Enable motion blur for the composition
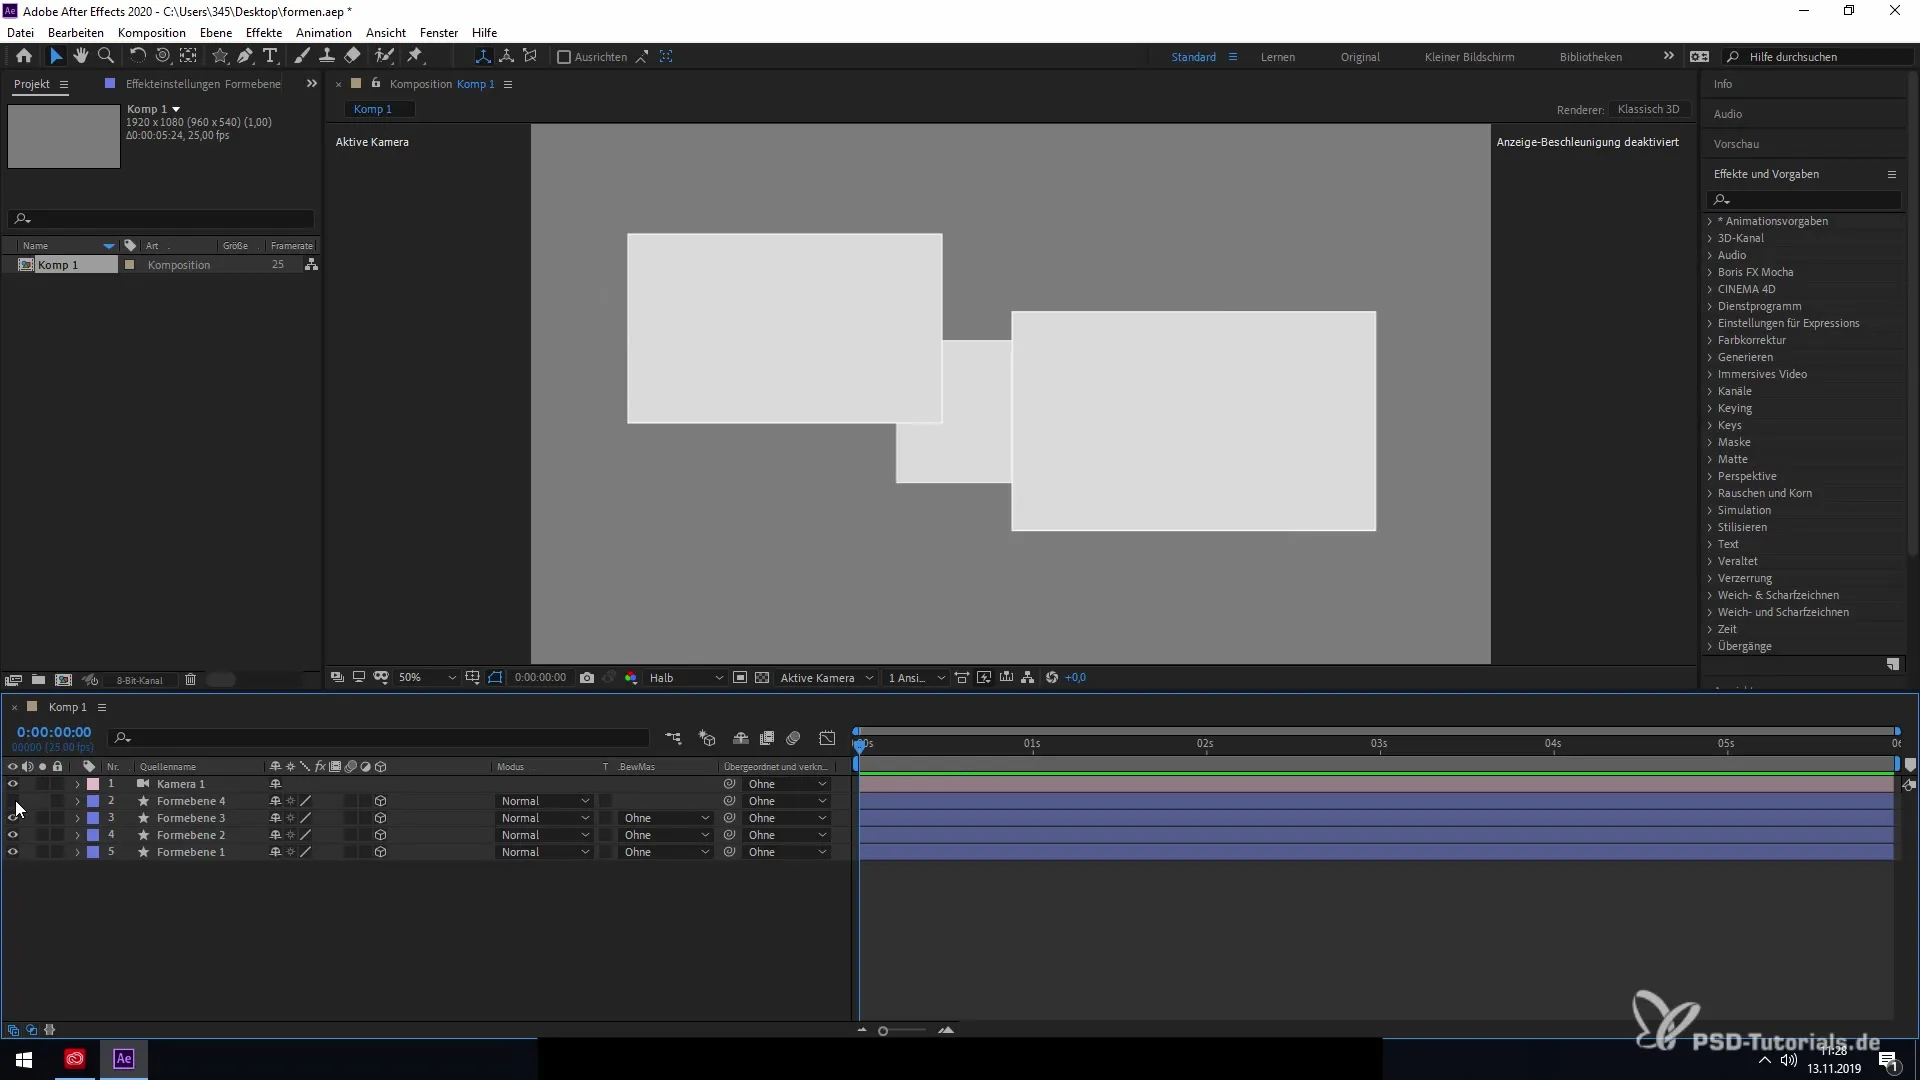This screenshot has height=1080, width=1920. tap(794, 739)
